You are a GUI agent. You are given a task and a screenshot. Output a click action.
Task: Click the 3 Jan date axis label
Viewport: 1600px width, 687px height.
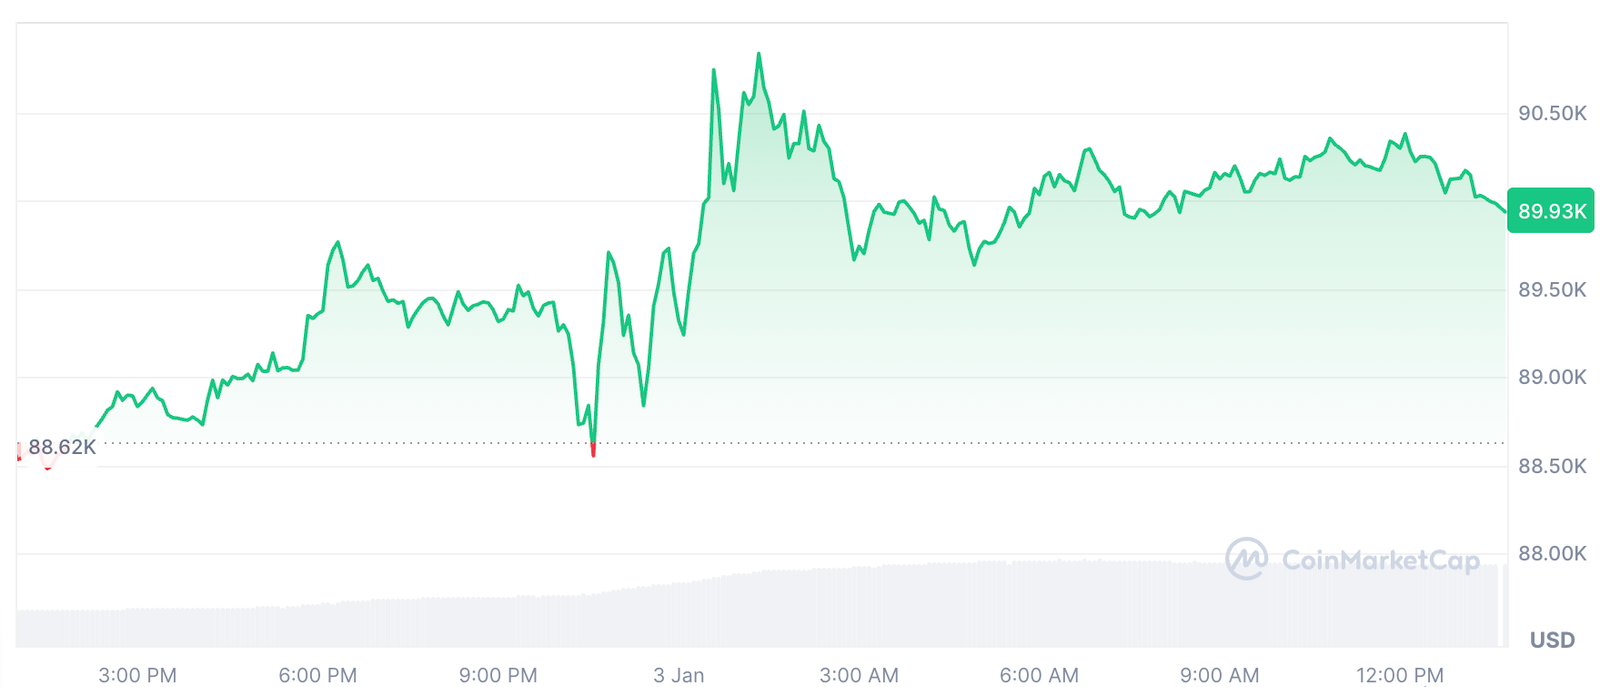pyautogui.click(x=678, y=675)
